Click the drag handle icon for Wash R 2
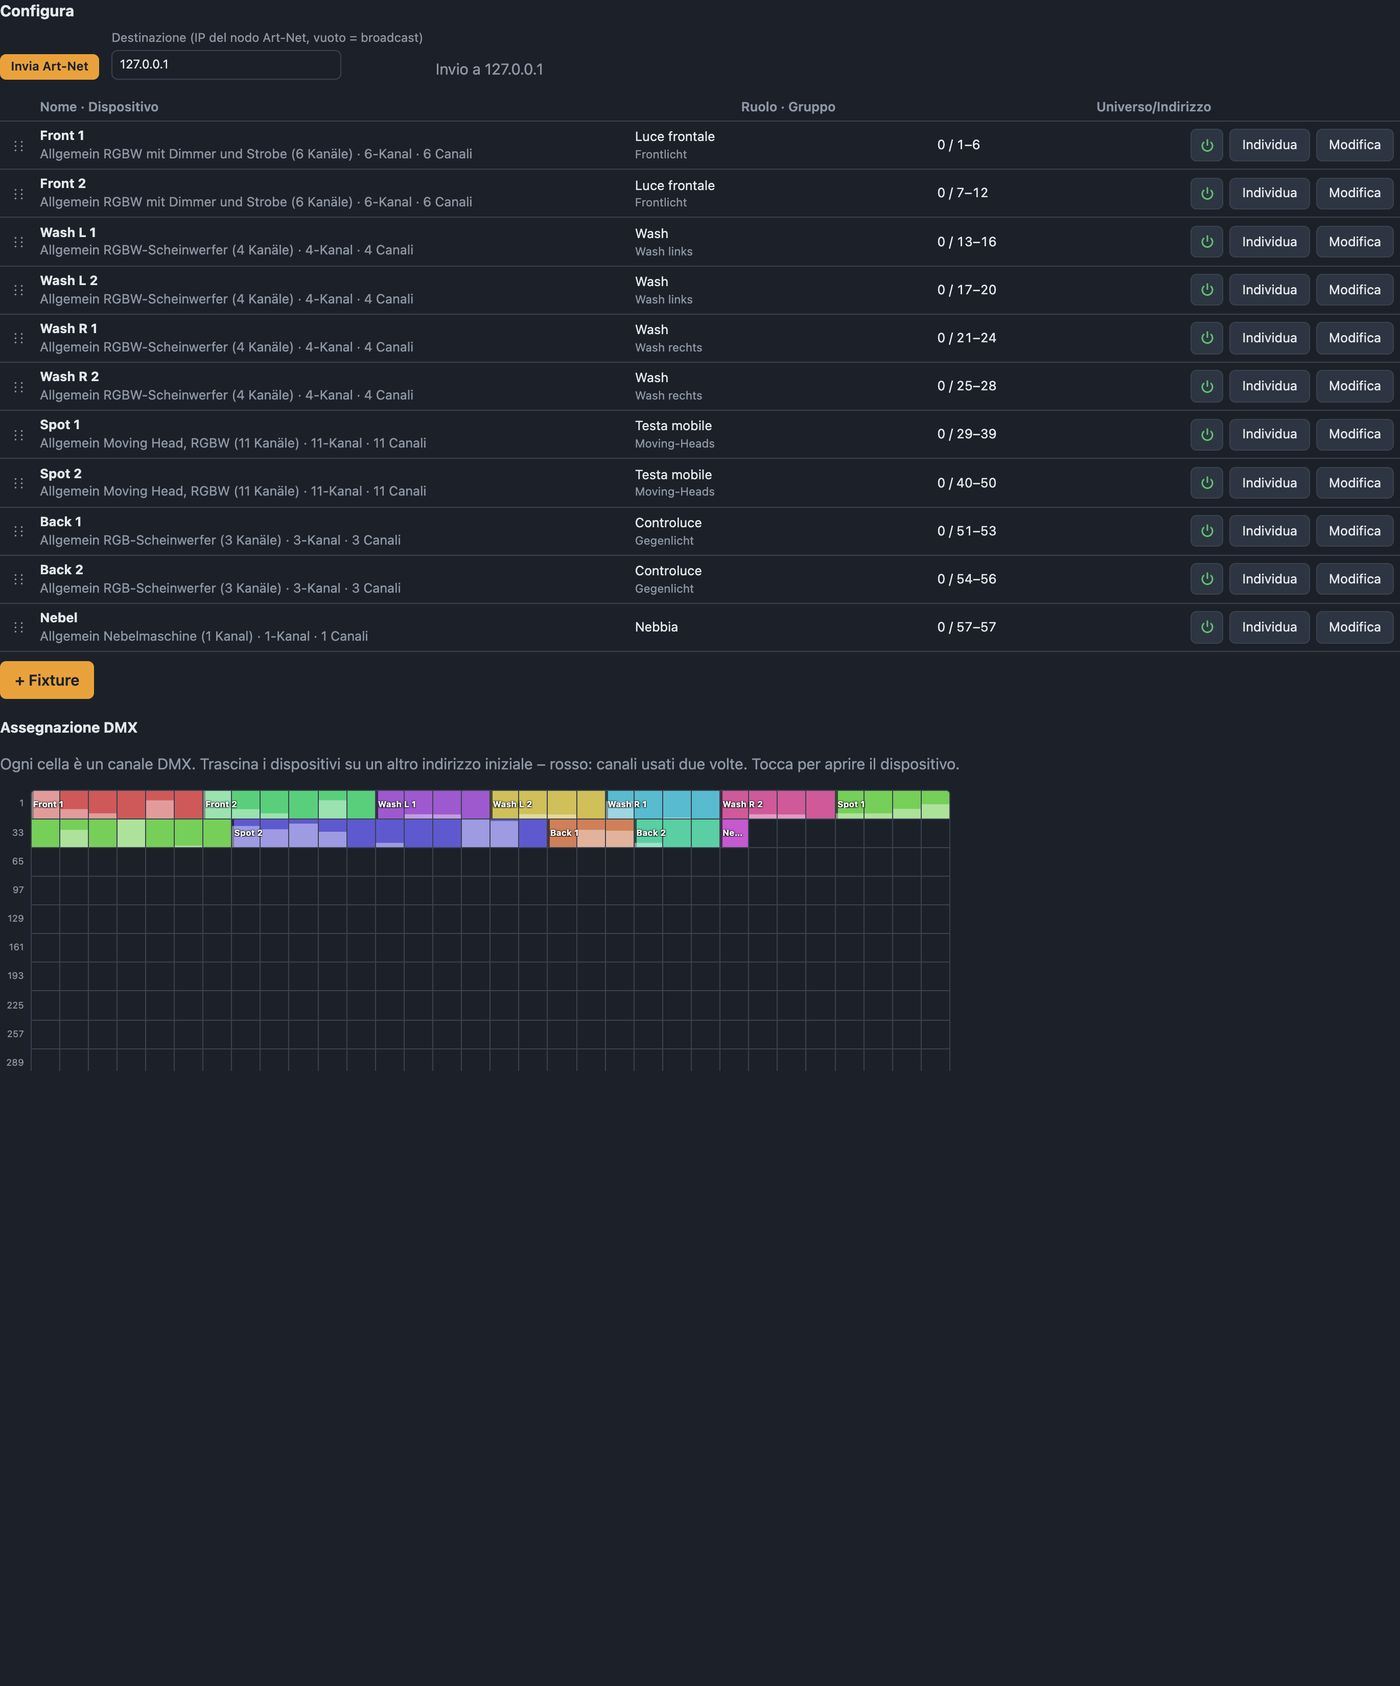Image resolution: width=1400 pixels, height=1686 pixels. pos(18,386)
